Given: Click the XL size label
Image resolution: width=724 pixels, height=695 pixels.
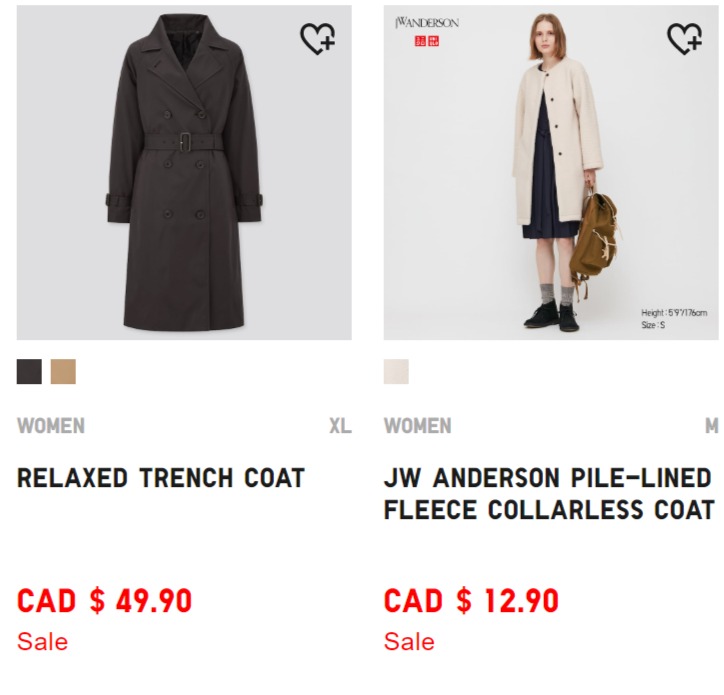Looking at the screenshot, I should (340, 426).
